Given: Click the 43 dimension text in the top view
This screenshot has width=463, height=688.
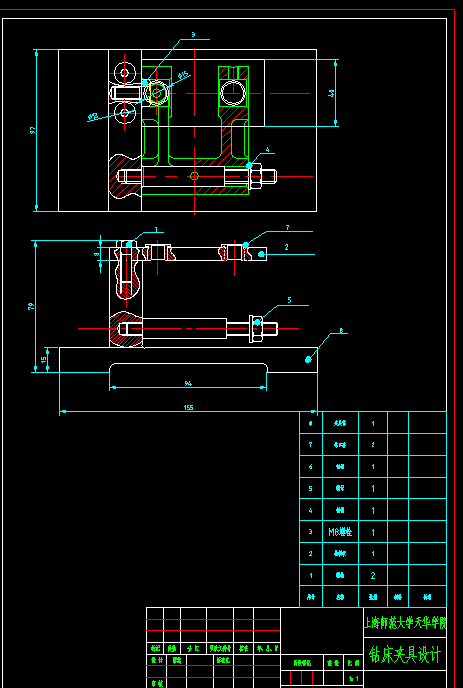Looking at the screenshot, I should coord(331,93).
